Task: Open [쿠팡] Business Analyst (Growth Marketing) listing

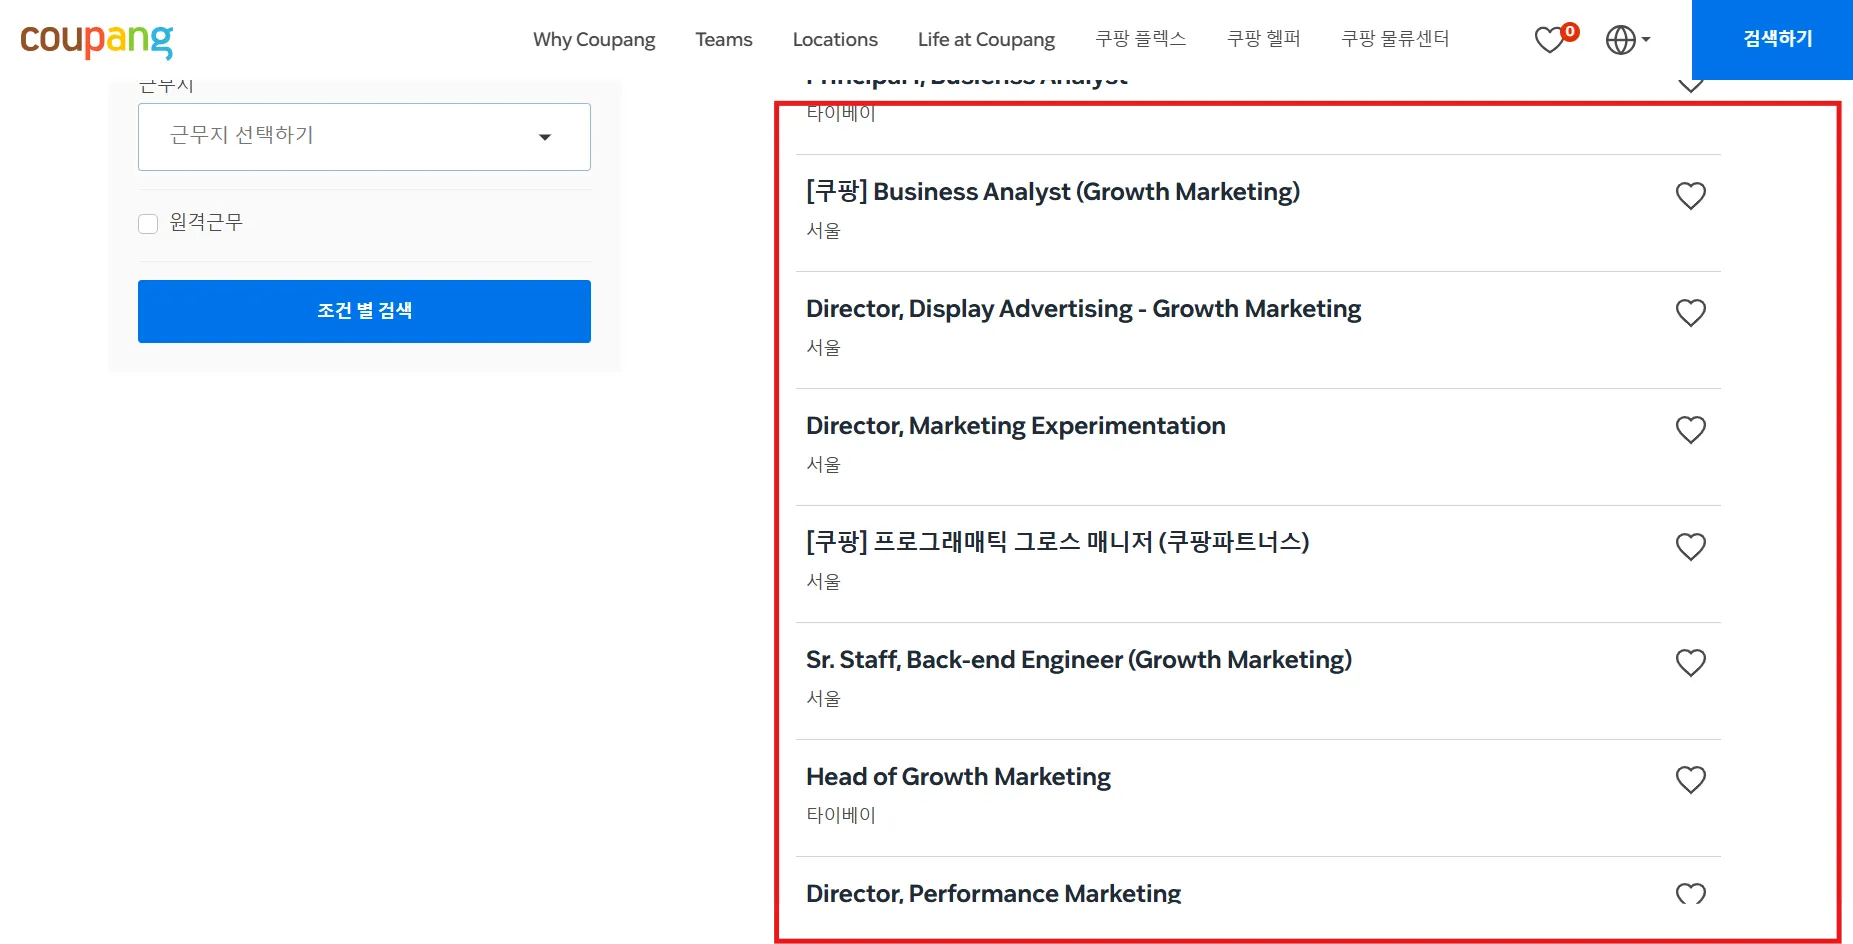Action: [1053, 192]
